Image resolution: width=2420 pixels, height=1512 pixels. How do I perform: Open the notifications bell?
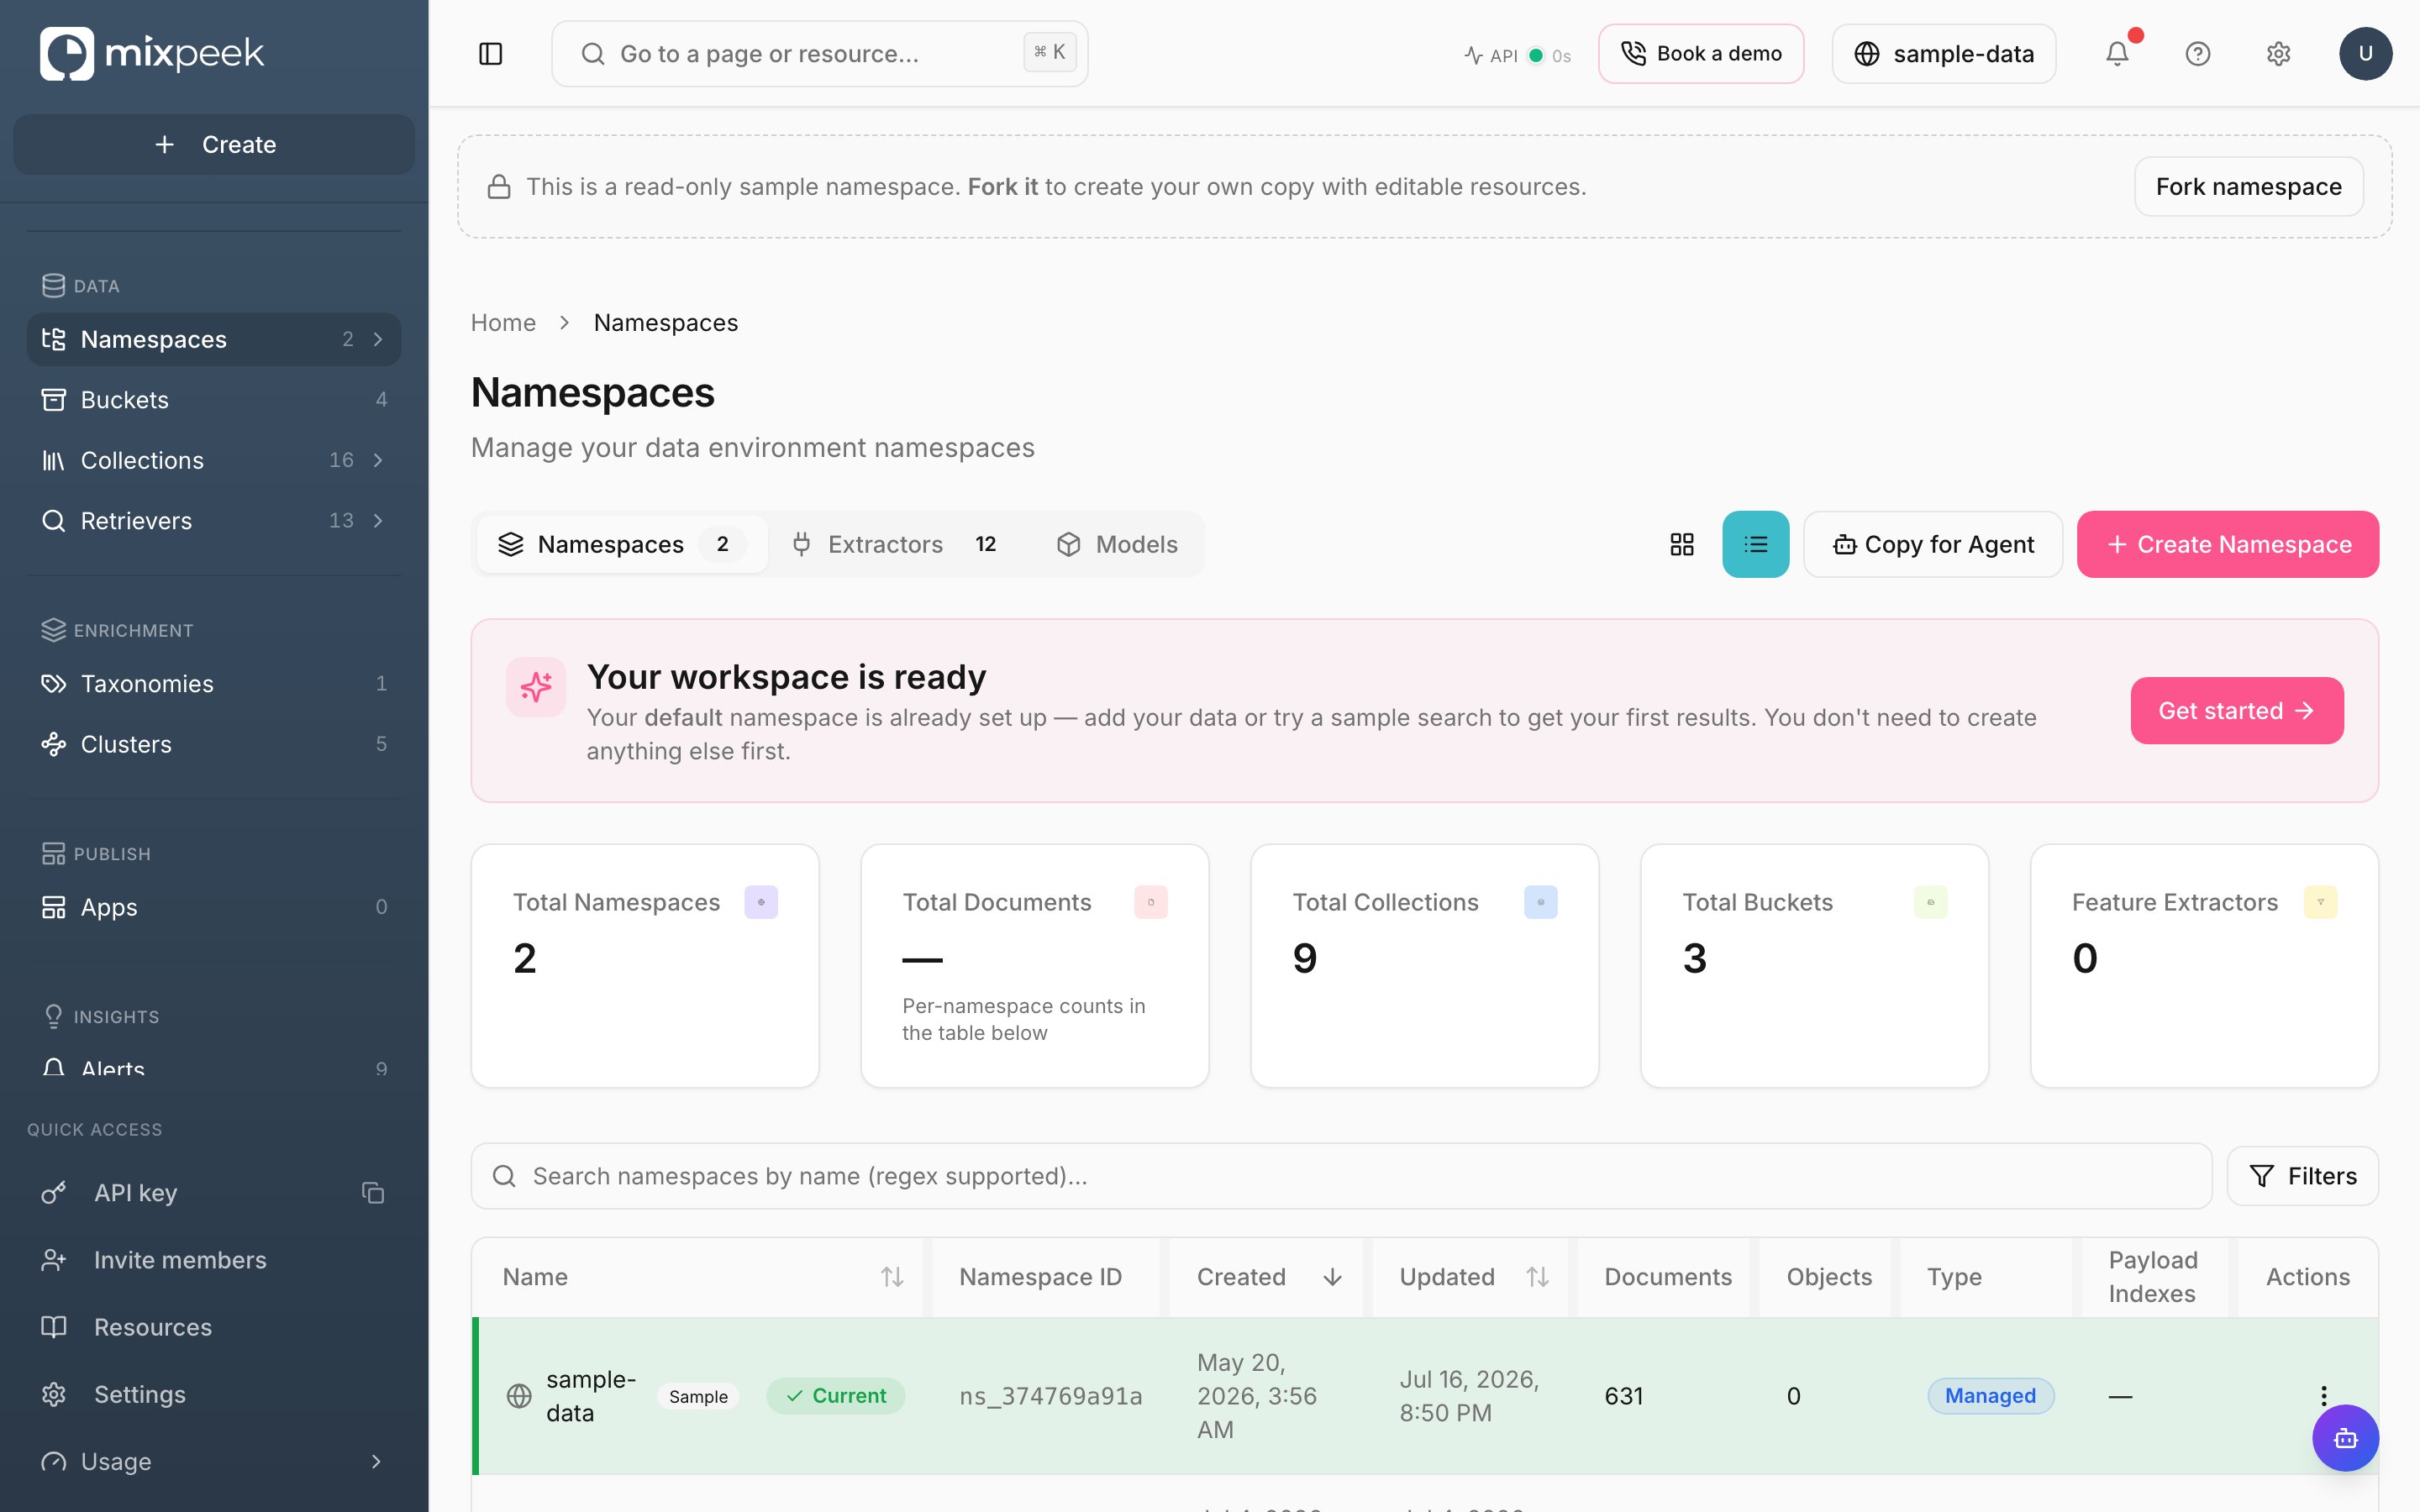2117,54
